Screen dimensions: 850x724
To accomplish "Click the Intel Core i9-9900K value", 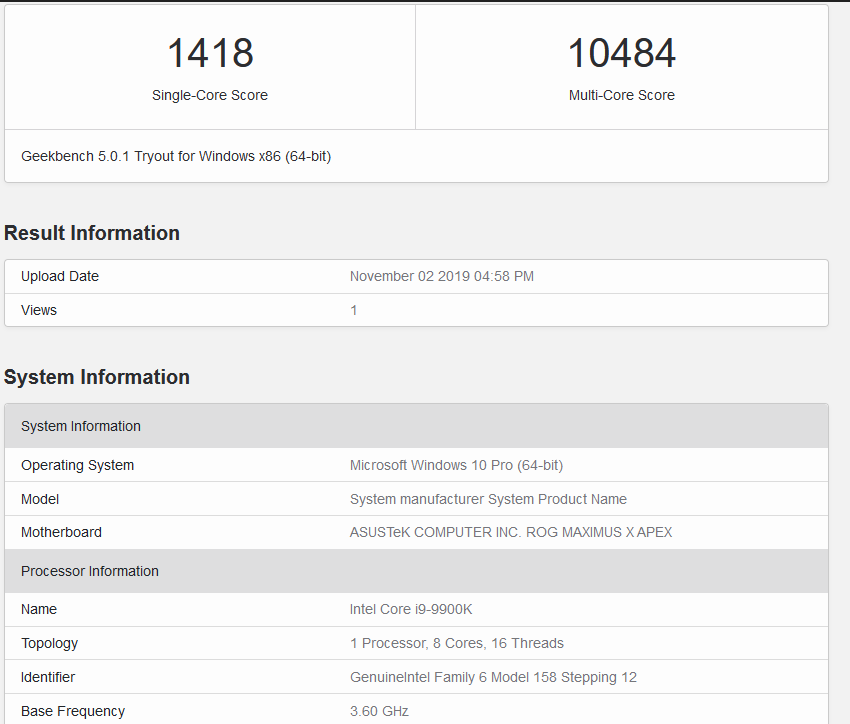I will click(x=411, y=610).
